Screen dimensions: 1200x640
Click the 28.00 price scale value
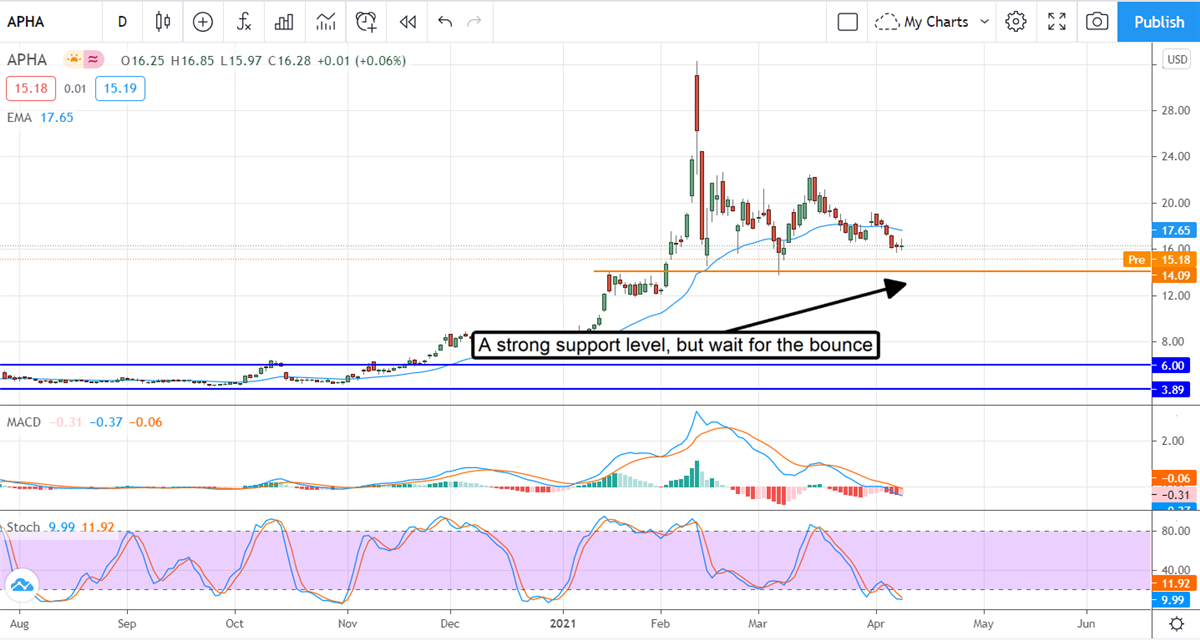coord(1177,111)
